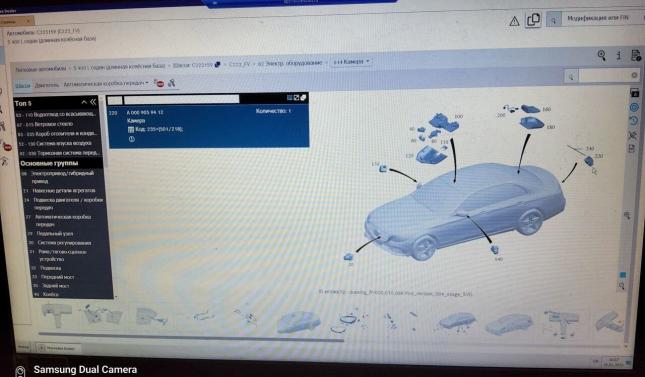Select the Шасси tab
Image resolution: width=645 pixels, height=377 pixels.
coord(23,85)
